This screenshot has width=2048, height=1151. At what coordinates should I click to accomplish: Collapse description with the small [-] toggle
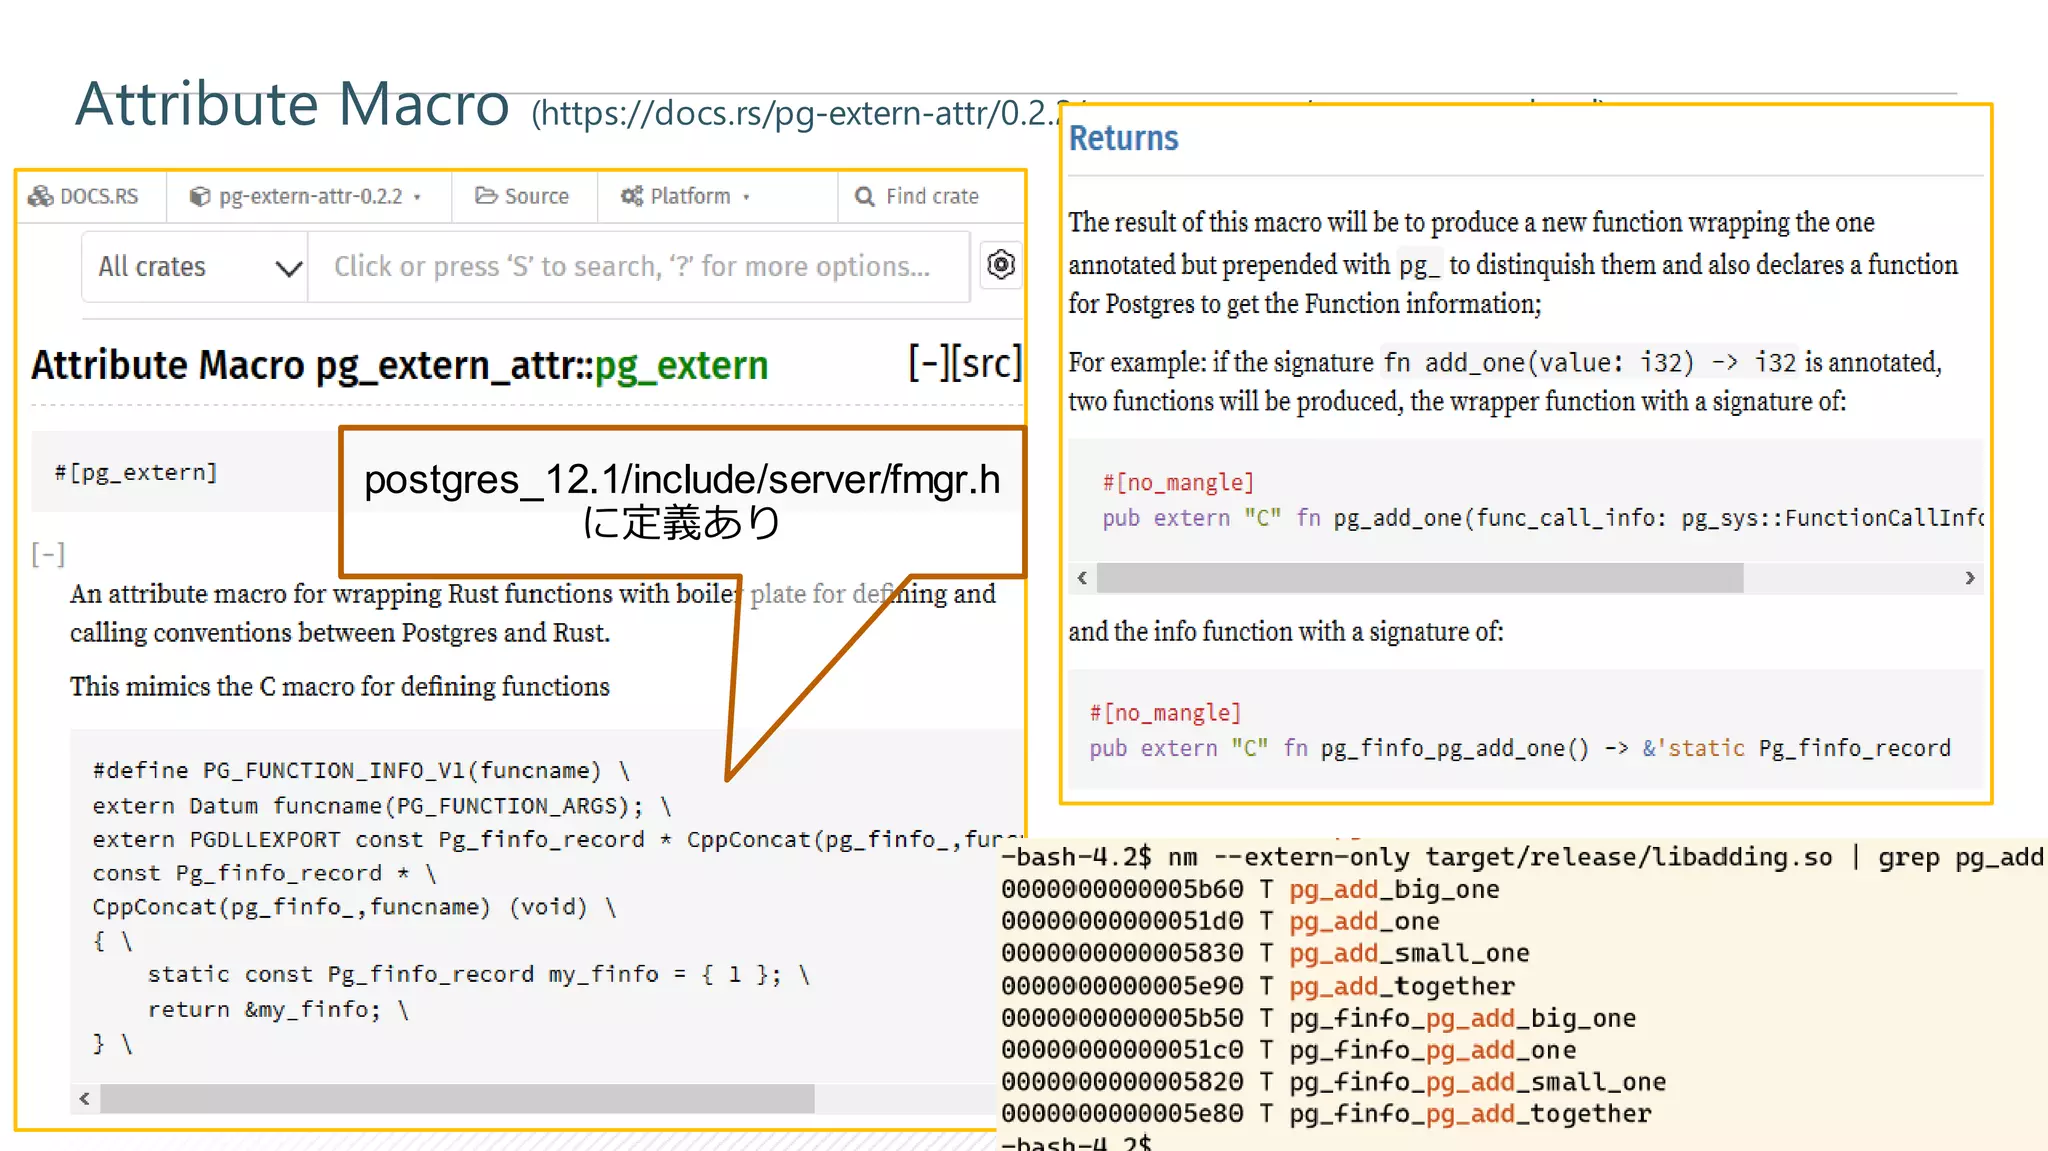47,553
